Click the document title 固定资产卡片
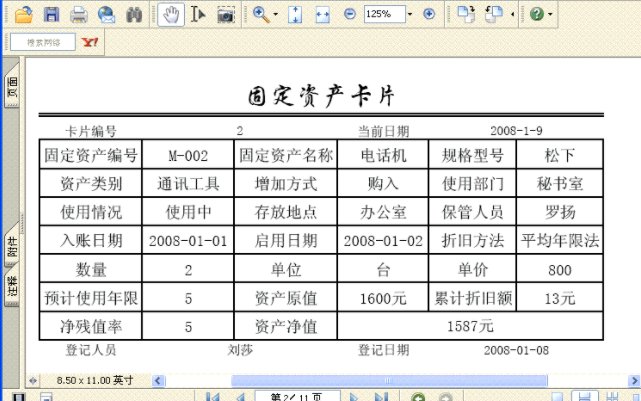641x401 pixels. coord(321,96)
